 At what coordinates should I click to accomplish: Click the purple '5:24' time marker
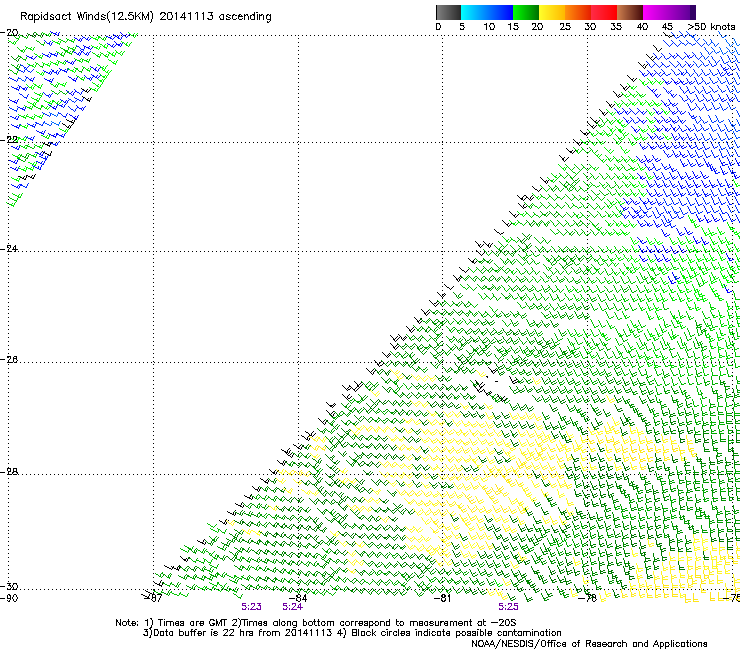coord(292,607)
